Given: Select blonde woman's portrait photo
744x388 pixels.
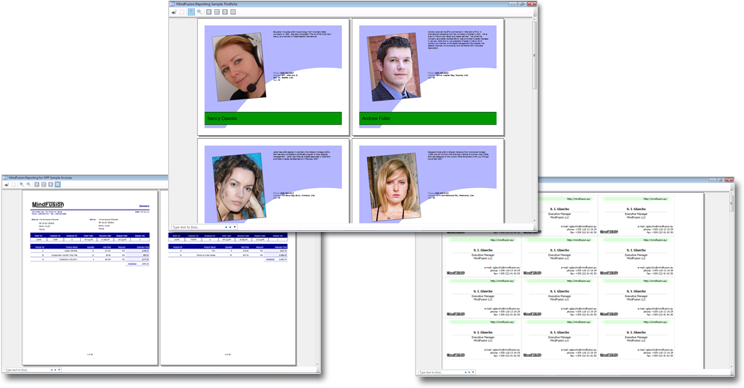Looking at the screenshot, I should [x=394, y=187].
